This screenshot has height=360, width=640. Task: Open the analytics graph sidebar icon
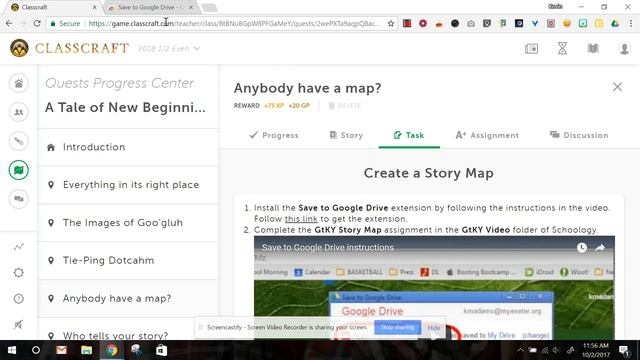(19, 247)
